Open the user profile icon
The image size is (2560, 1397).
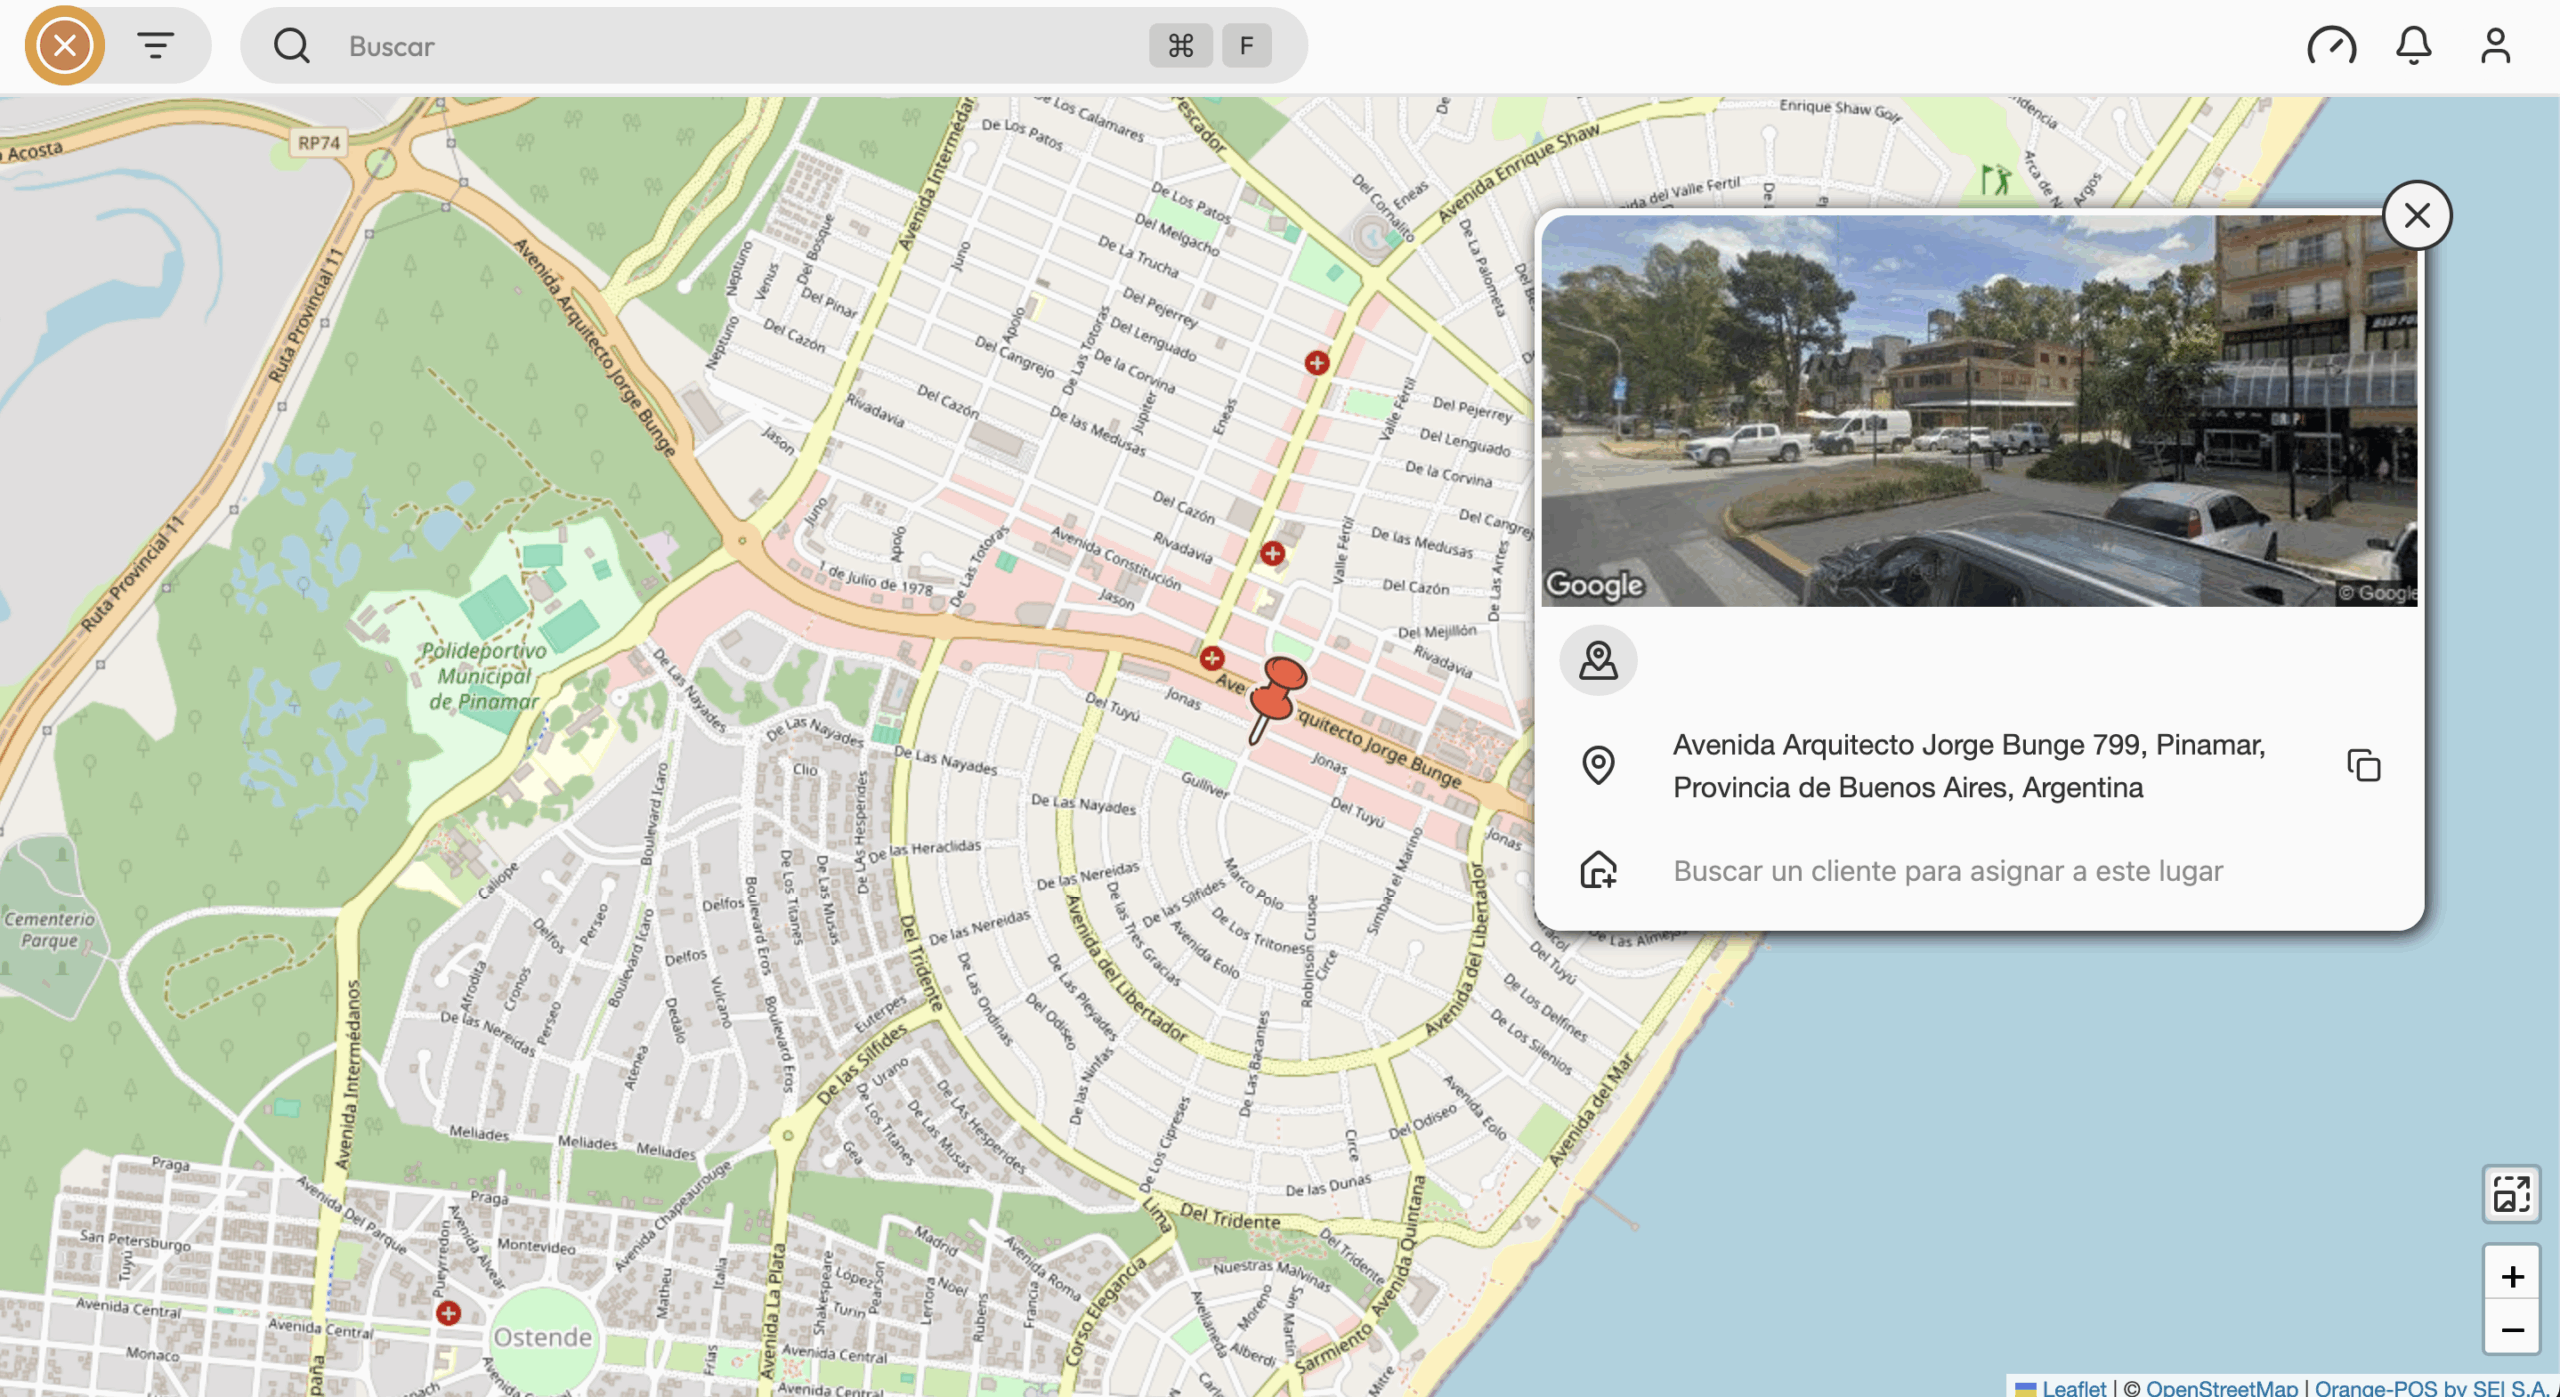(x=2495, y=45)
